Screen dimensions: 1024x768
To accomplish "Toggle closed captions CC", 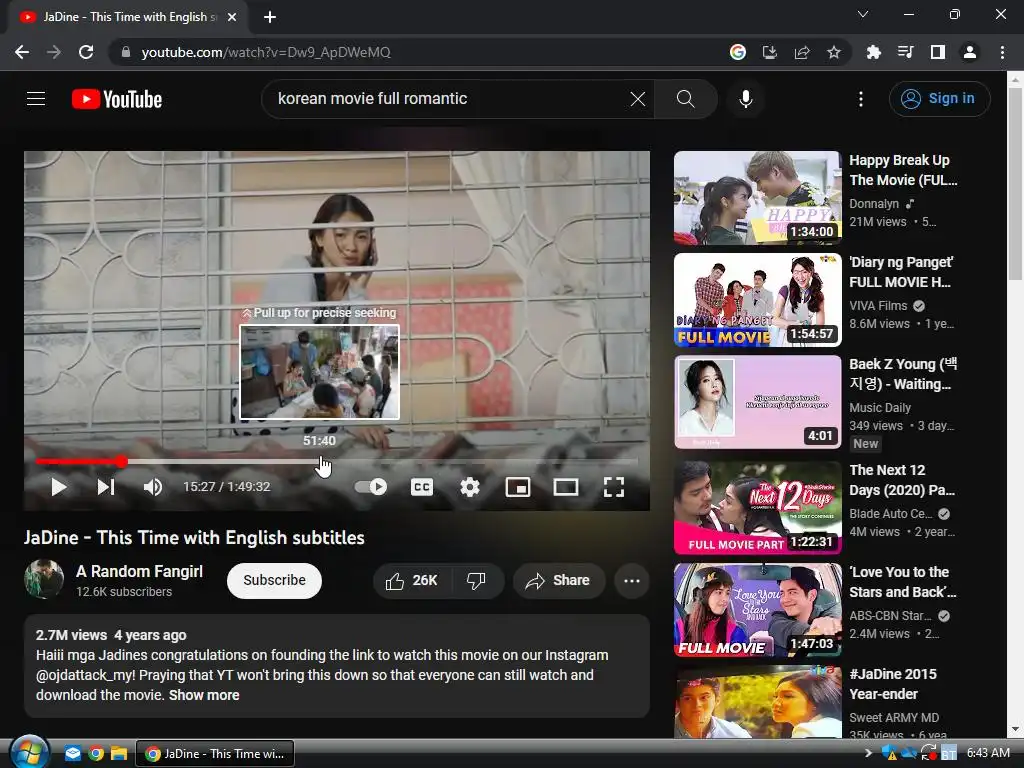I will (422, 487).
